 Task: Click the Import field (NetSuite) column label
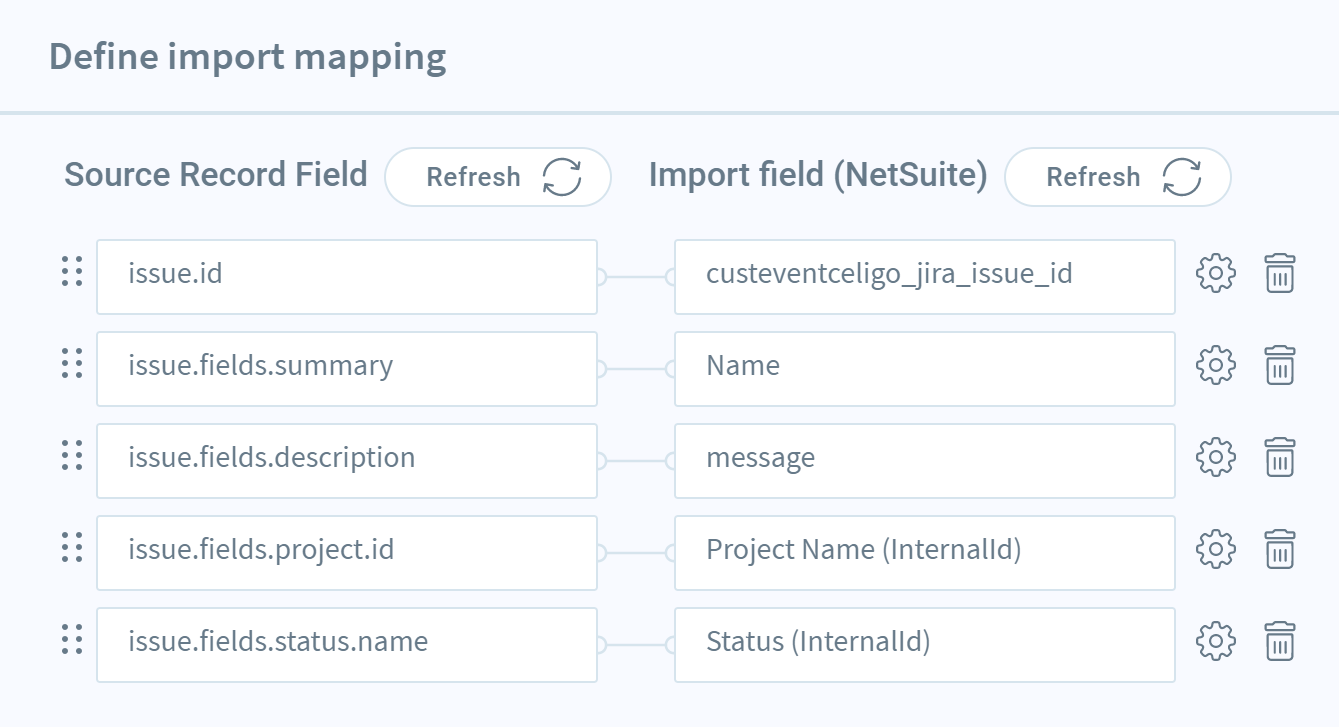click(818, 175)
